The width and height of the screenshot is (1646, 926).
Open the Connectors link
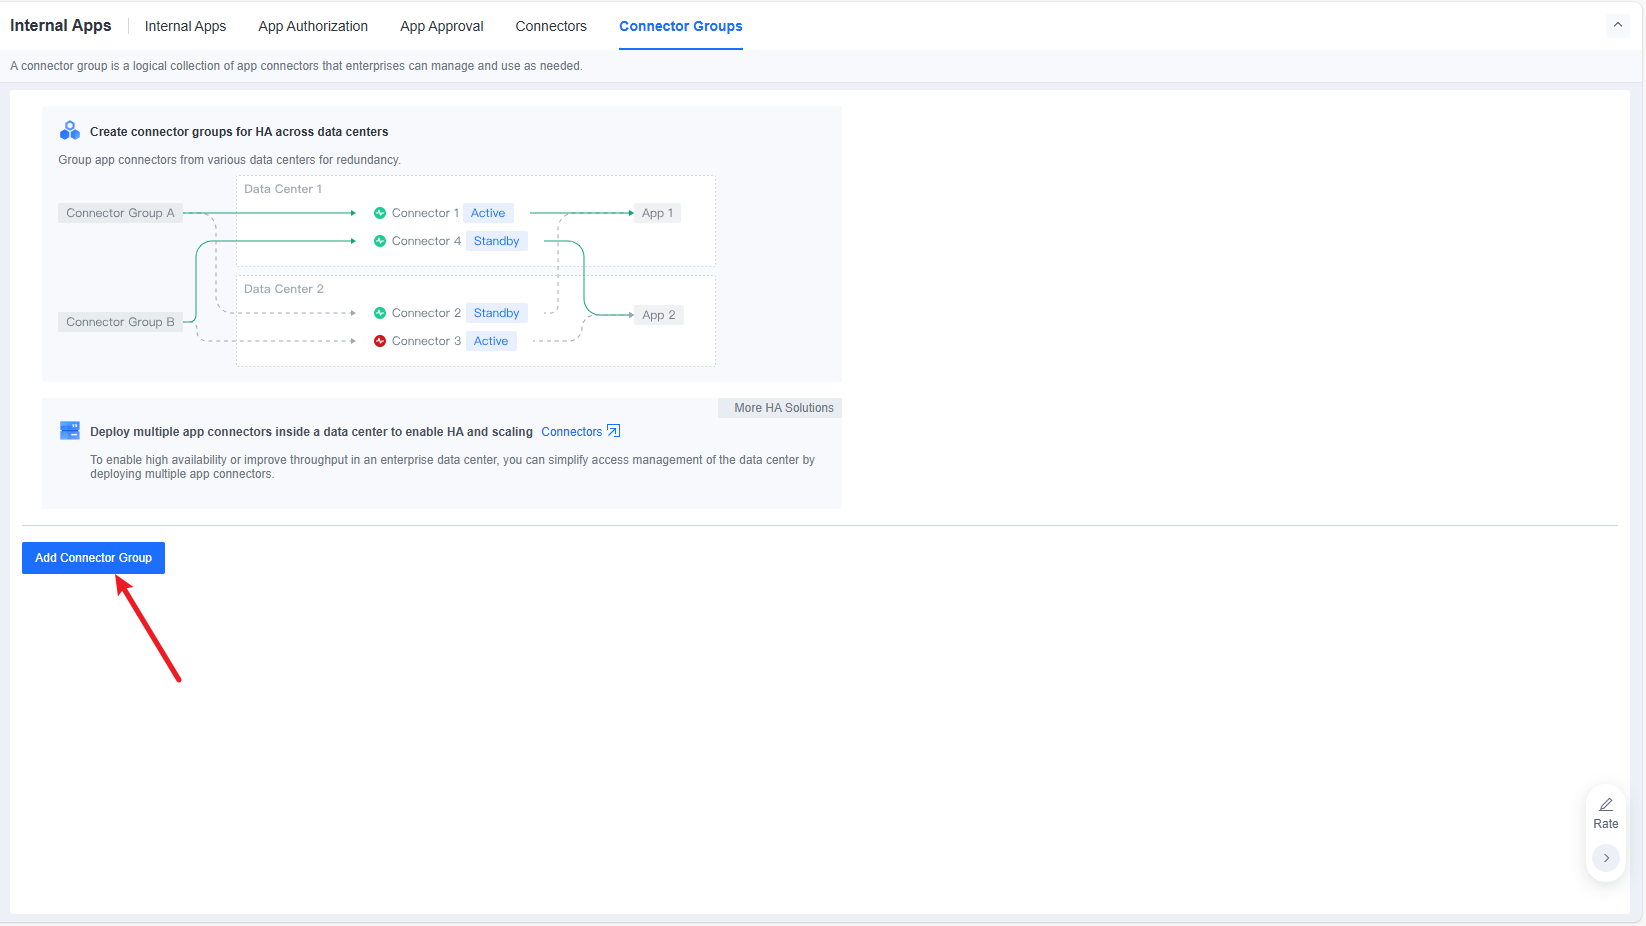point(572,432)
